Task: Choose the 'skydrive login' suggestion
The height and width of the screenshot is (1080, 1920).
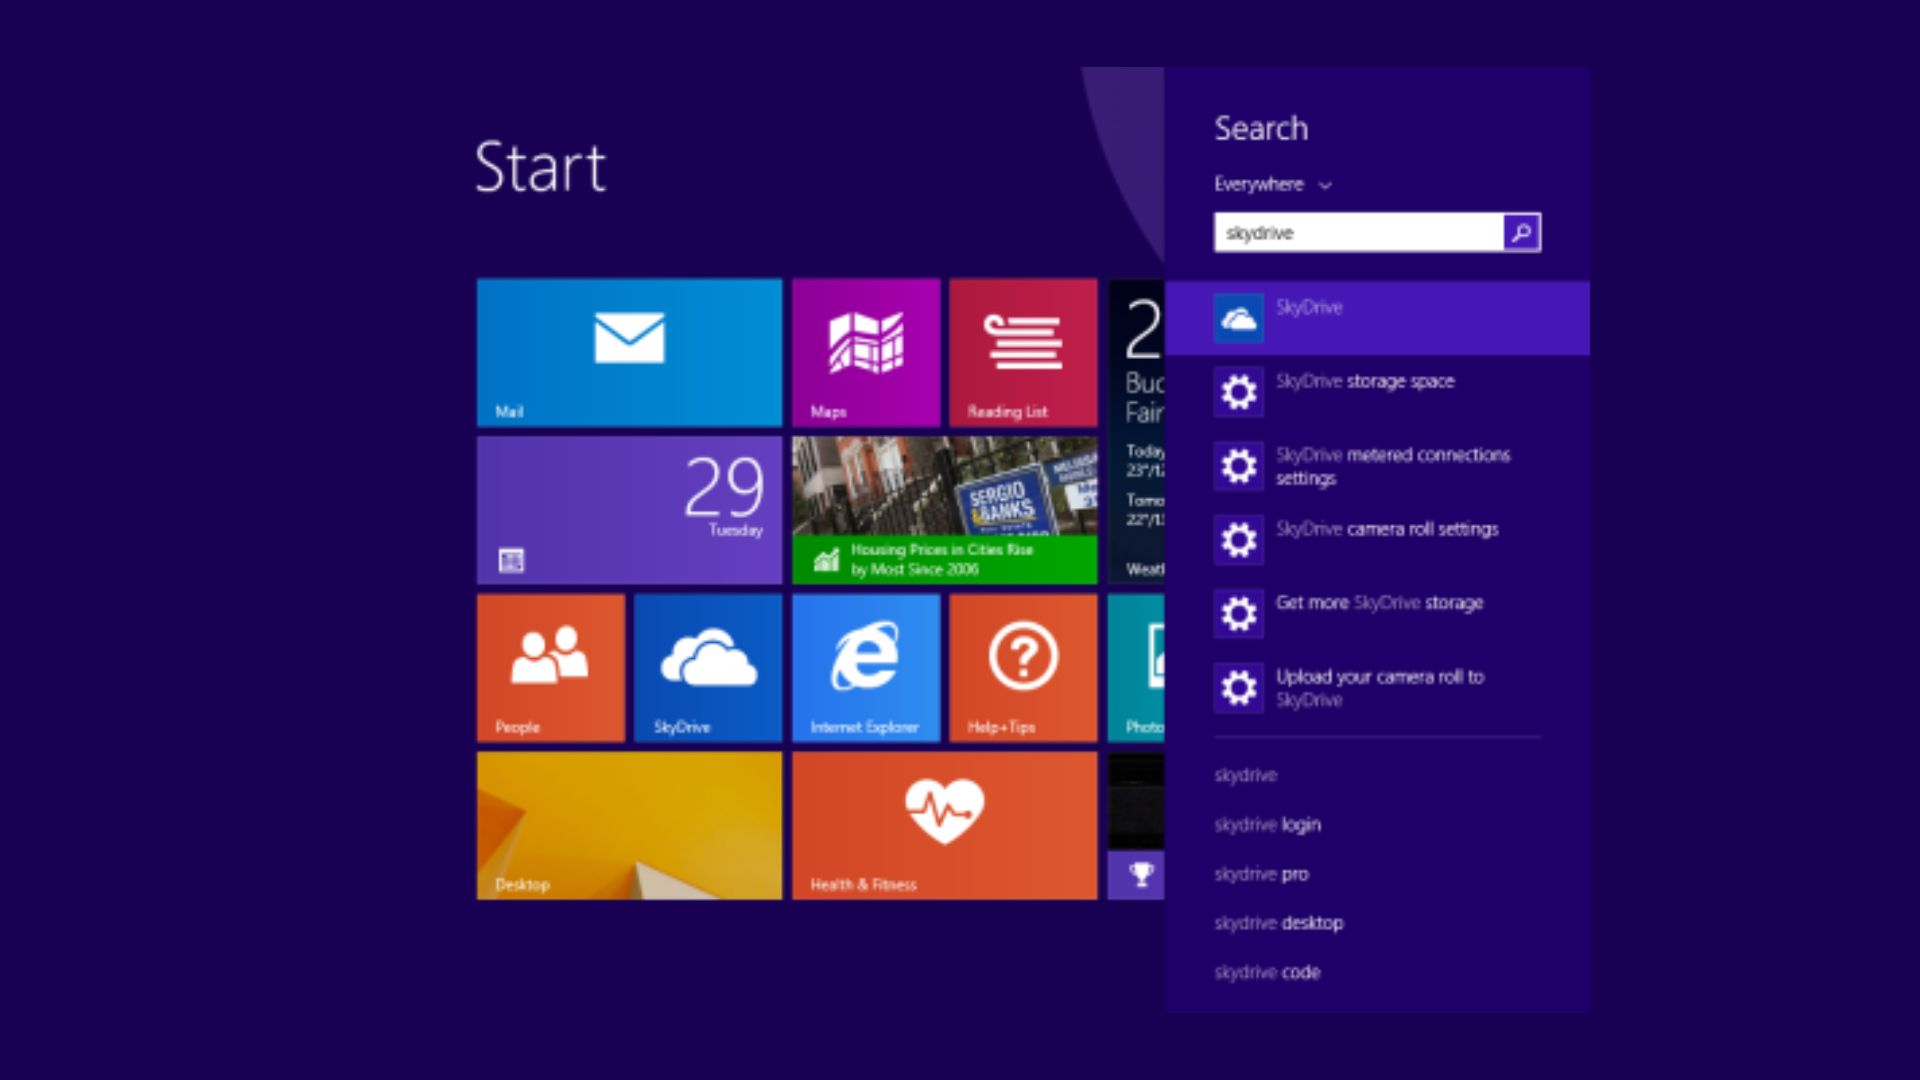Action: coord(1267,825)
